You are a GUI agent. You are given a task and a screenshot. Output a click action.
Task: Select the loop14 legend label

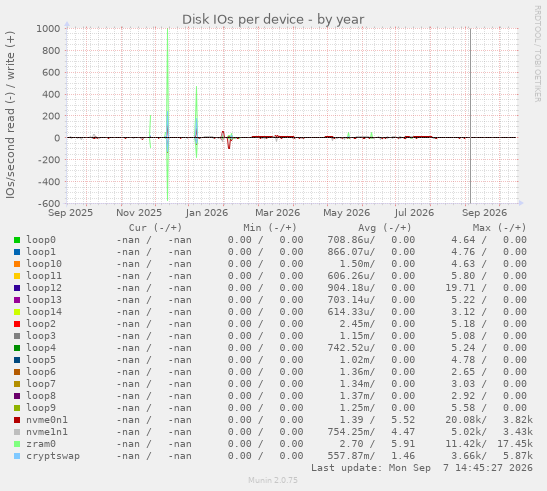coord(44,312)
